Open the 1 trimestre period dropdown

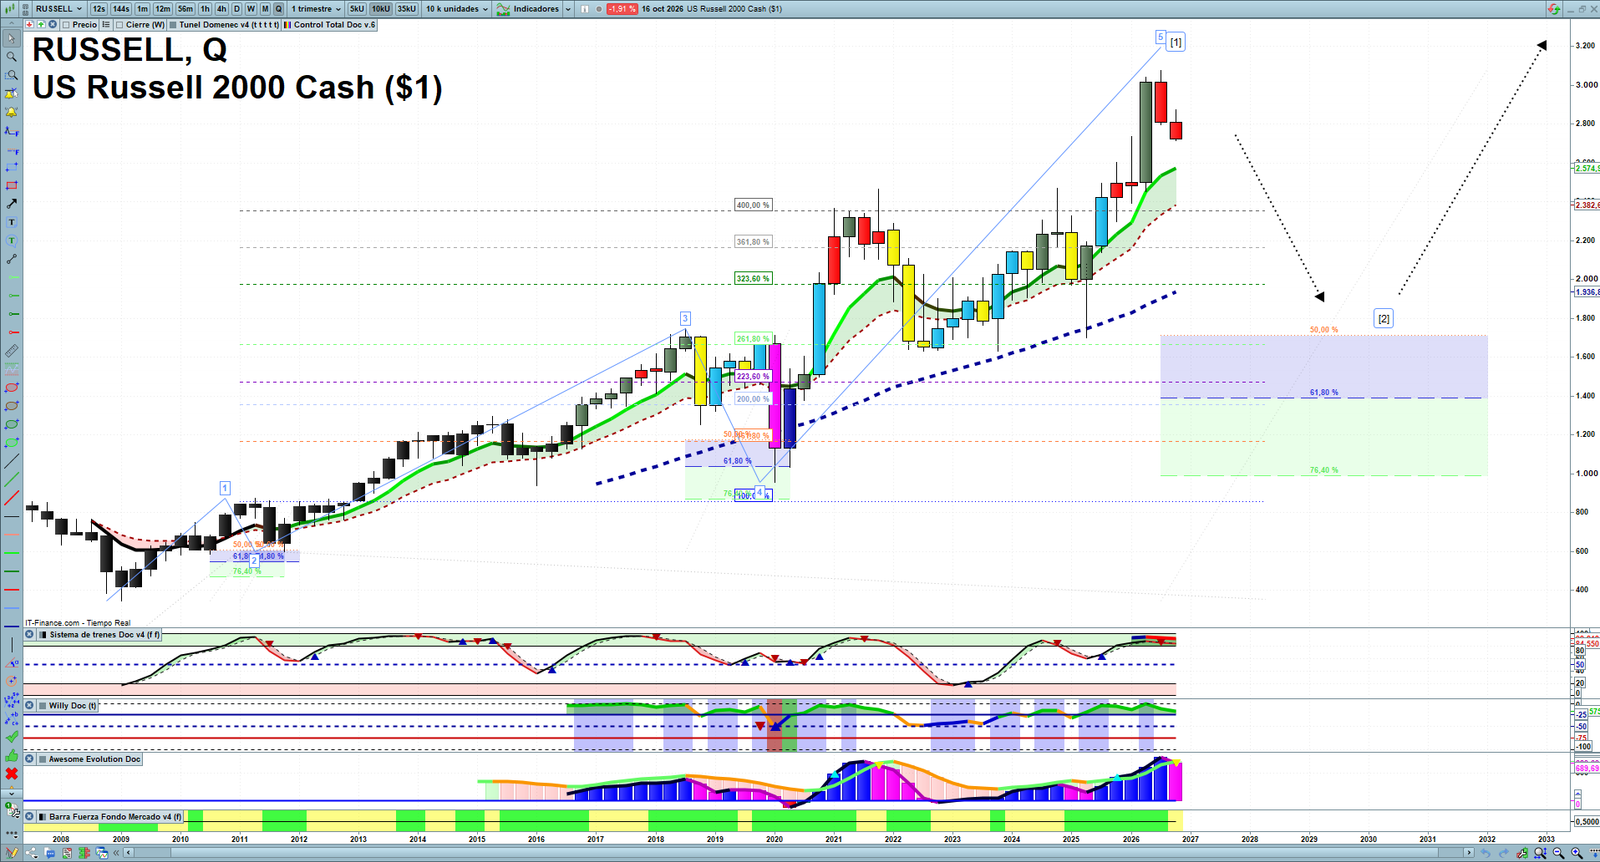[315, 9]
